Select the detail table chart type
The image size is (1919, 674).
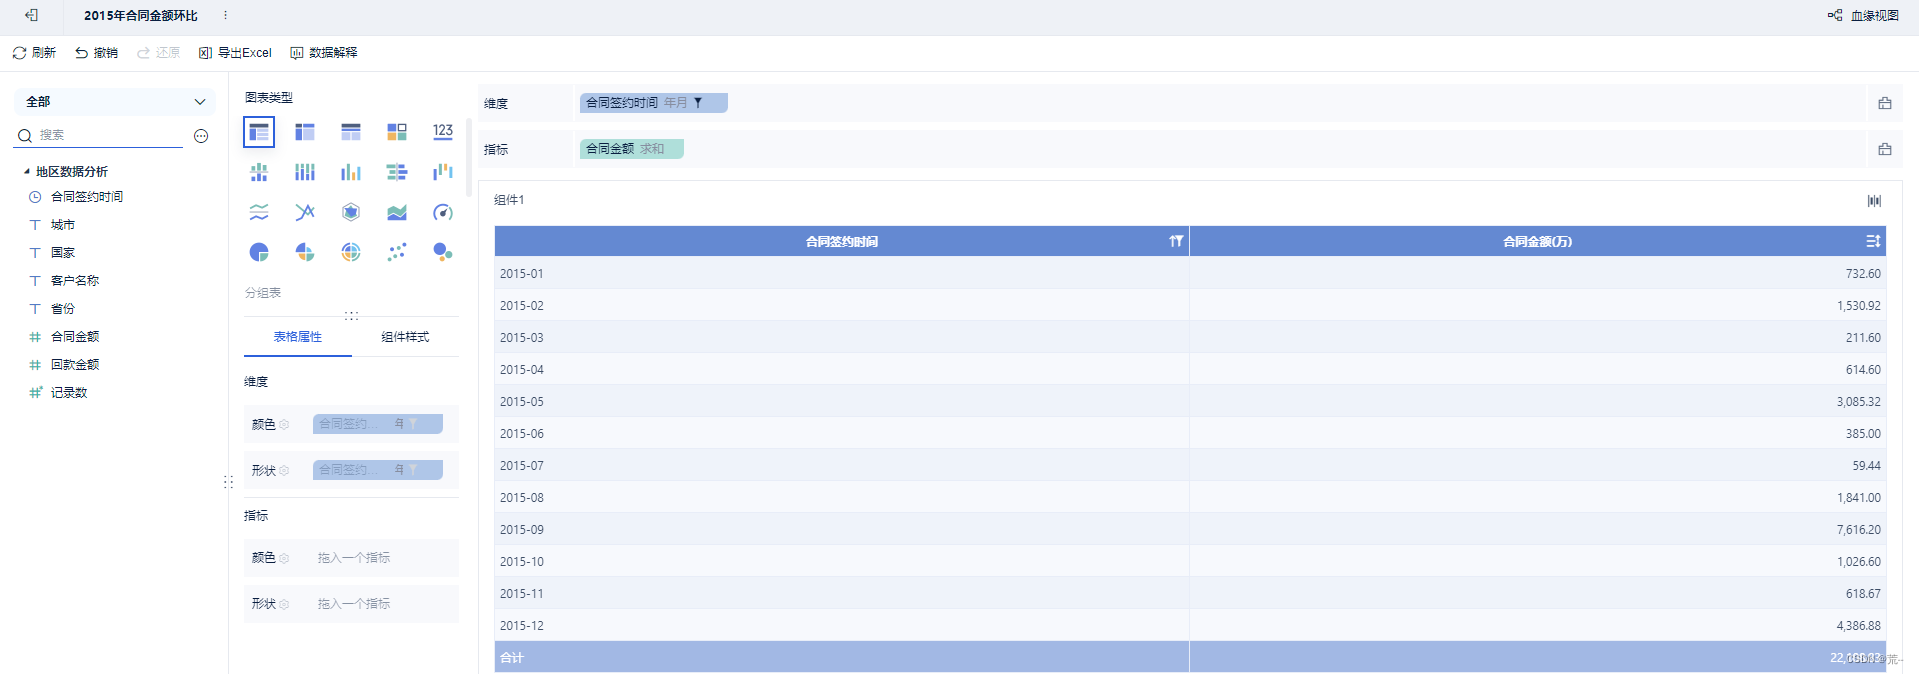pyautogui.click(x=351, y=132)
